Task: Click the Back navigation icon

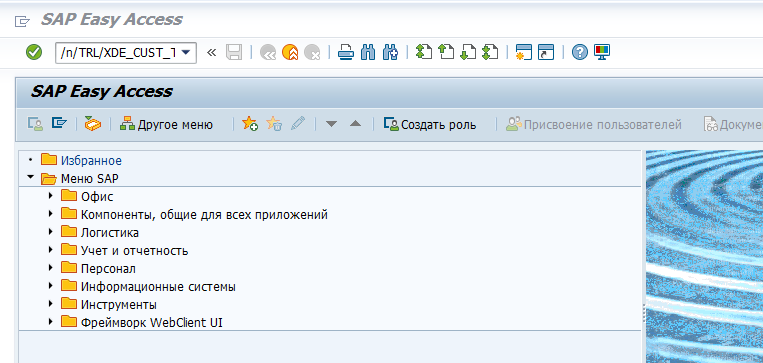Action: click(x=268, y=52)
